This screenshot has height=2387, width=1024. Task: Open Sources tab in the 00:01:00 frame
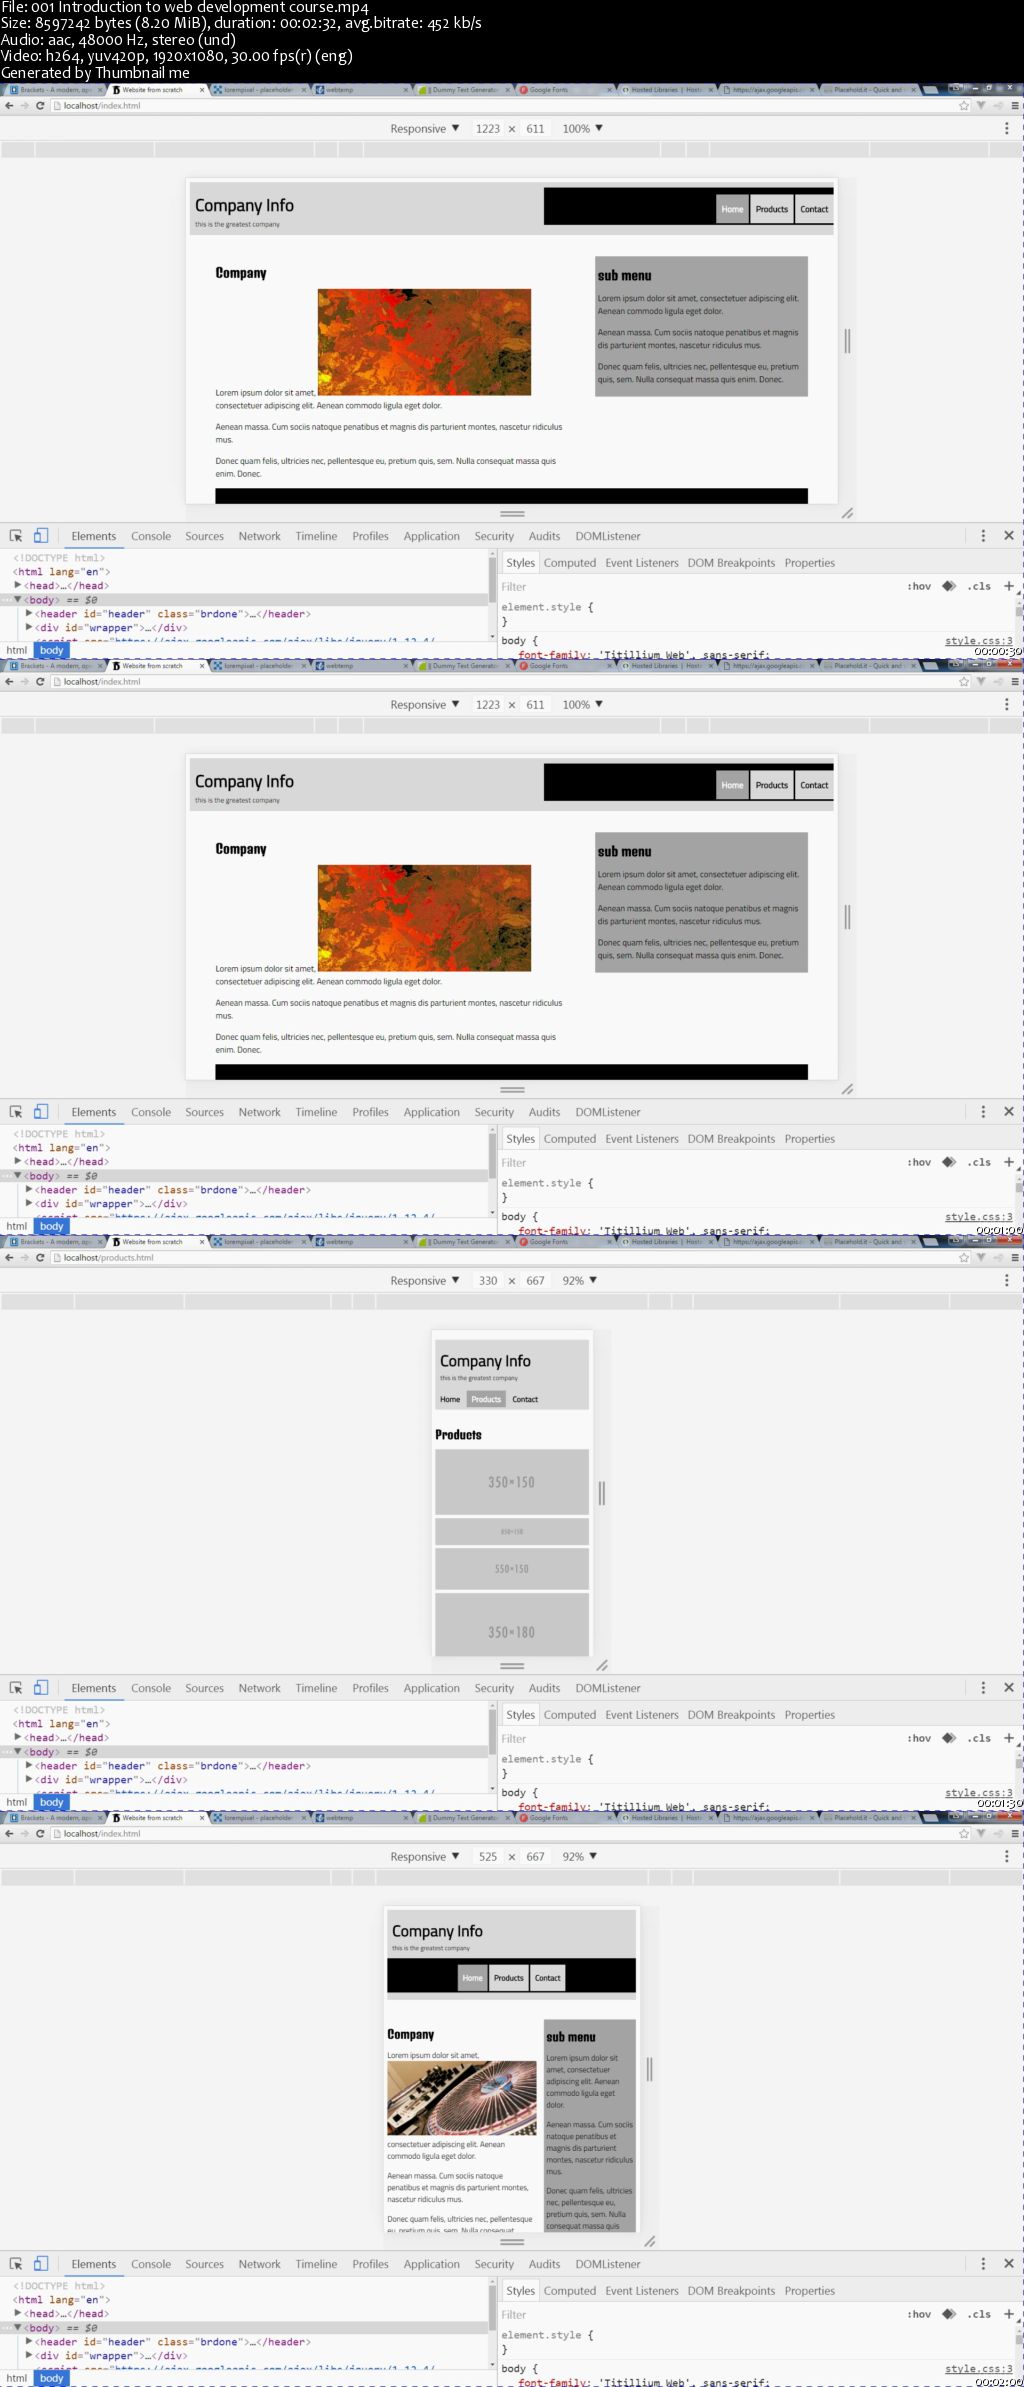coord(204,1112)
